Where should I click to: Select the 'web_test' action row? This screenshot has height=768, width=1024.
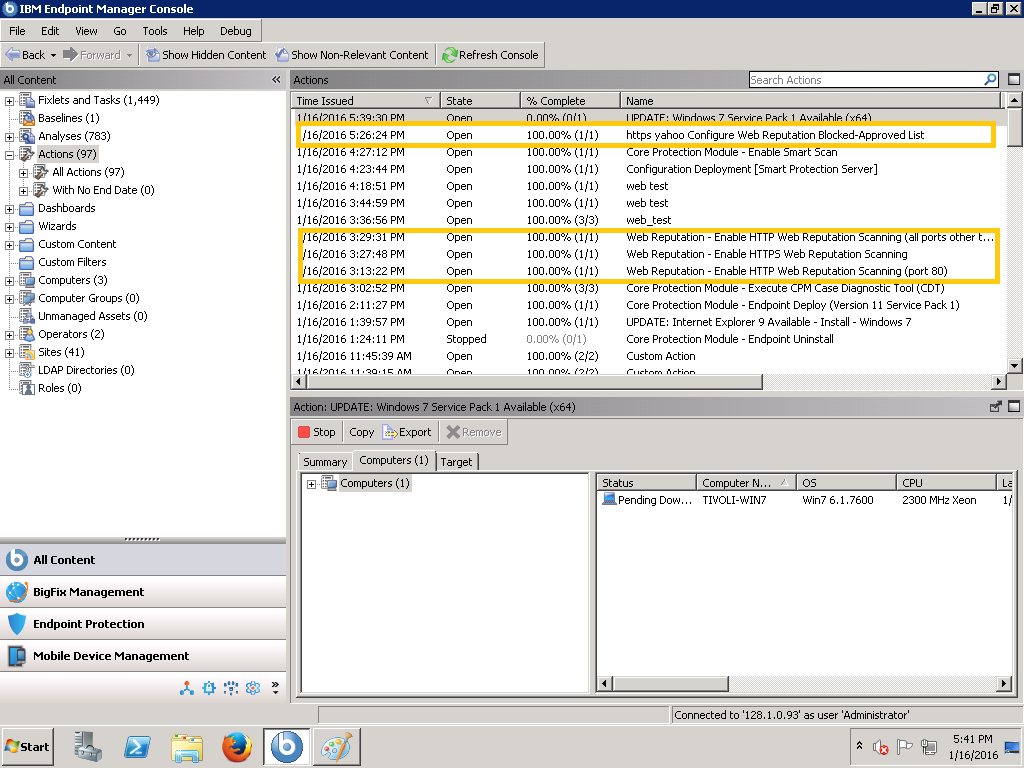tap(646, 220)
